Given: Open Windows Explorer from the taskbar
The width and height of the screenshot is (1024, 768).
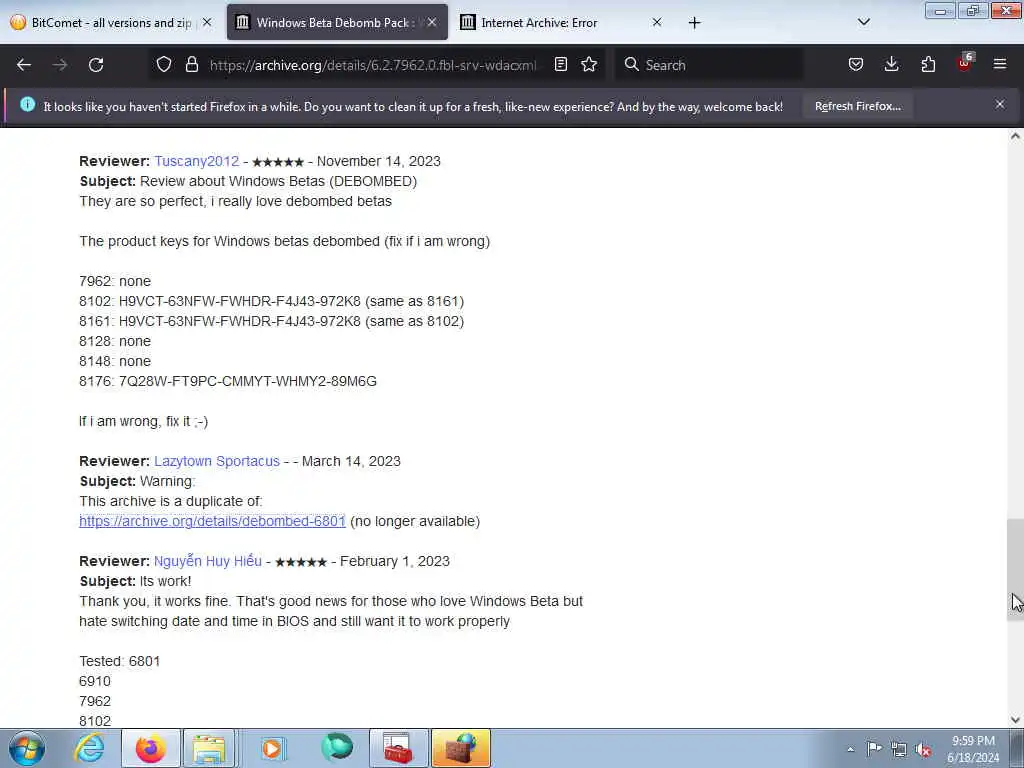Looking at the screenshot, I should (x=209, y=748).
